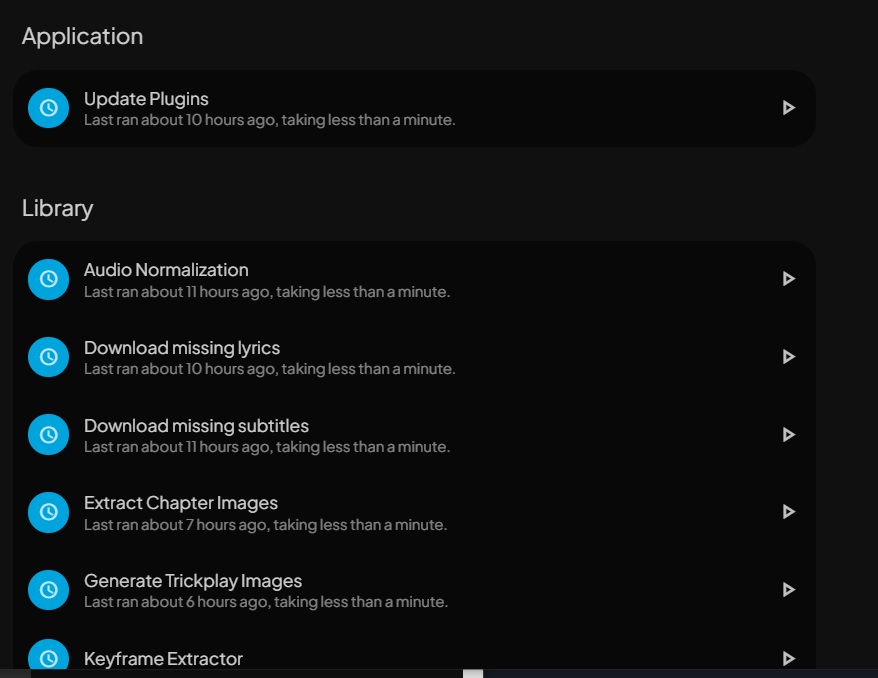
Task: Run the Update Plugins task
Action: click(788, 108)
